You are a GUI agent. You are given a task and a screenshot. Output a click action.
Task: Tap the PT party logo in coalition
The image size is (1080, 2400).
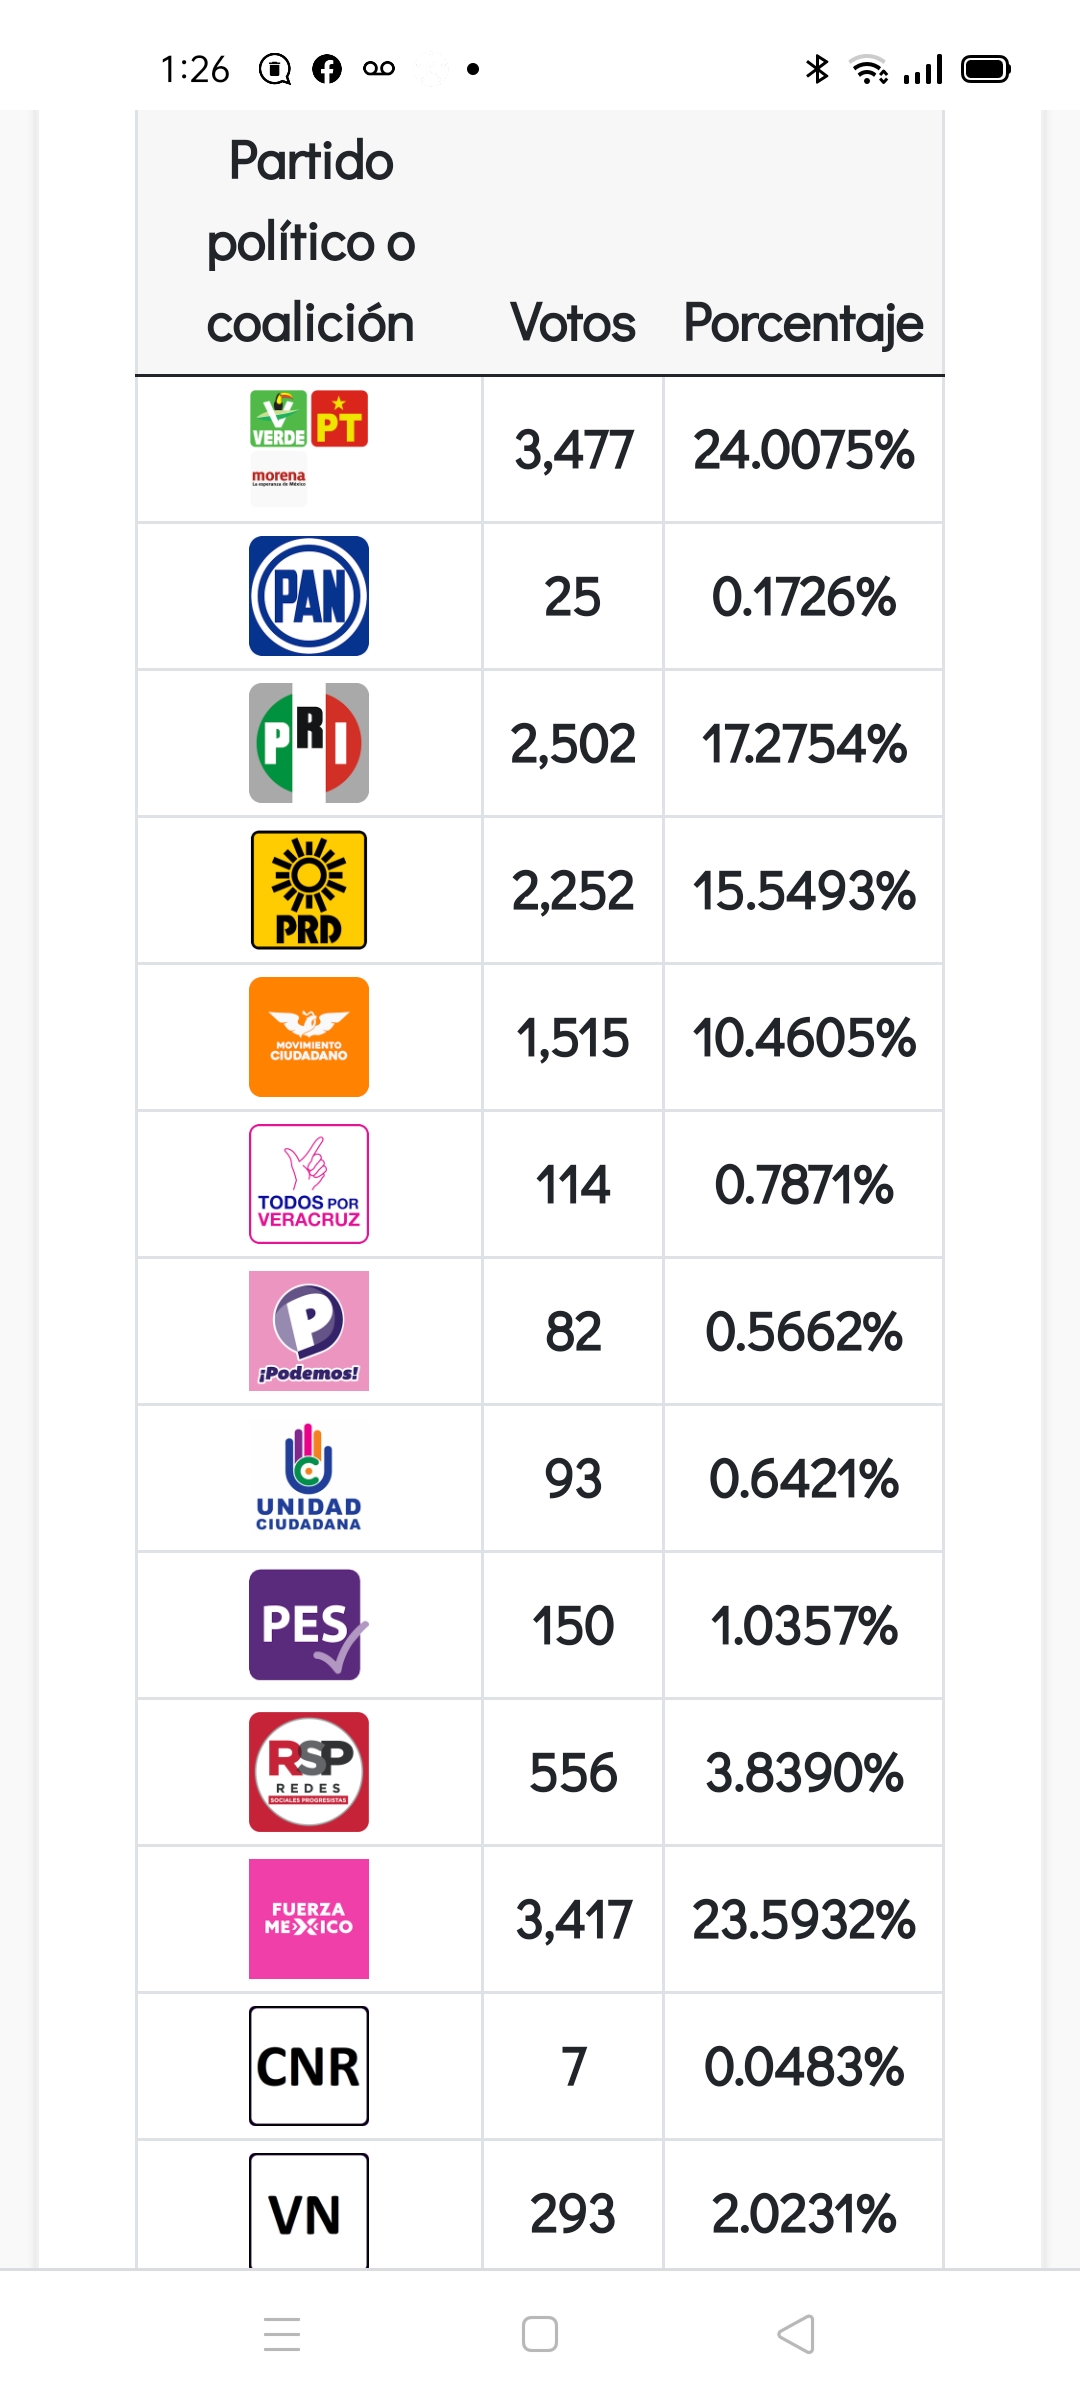tap(339, 418)
